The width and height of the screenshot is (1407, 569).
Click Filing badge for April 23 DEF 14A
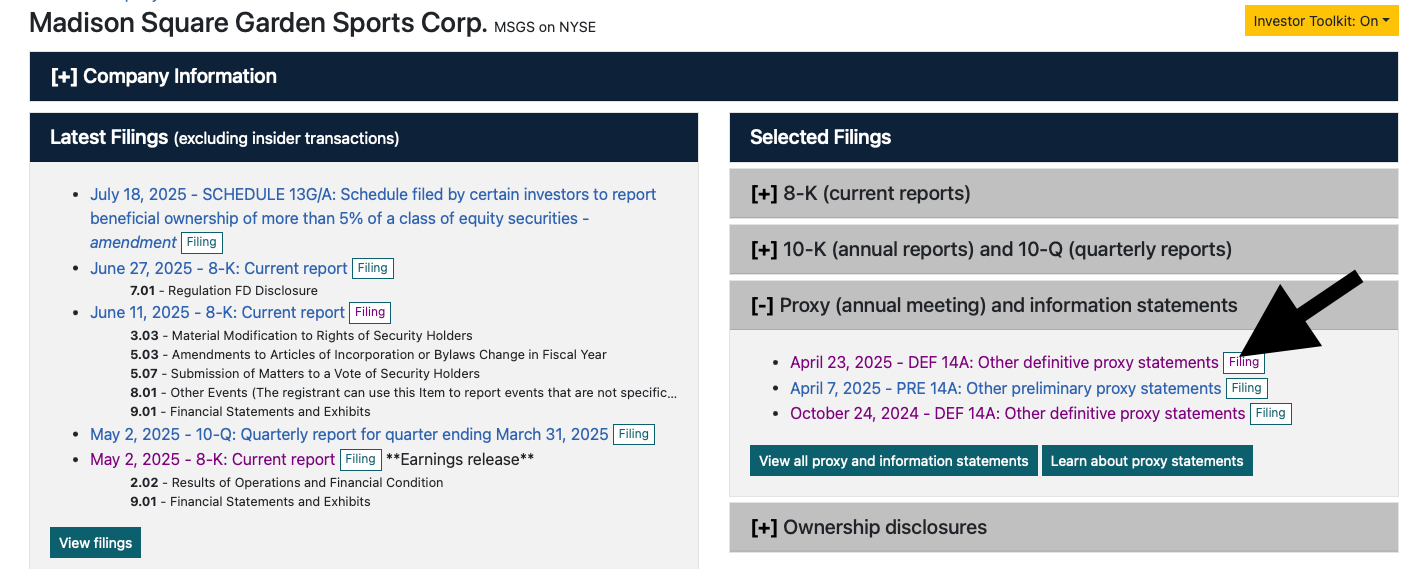tap(1244, 362)
